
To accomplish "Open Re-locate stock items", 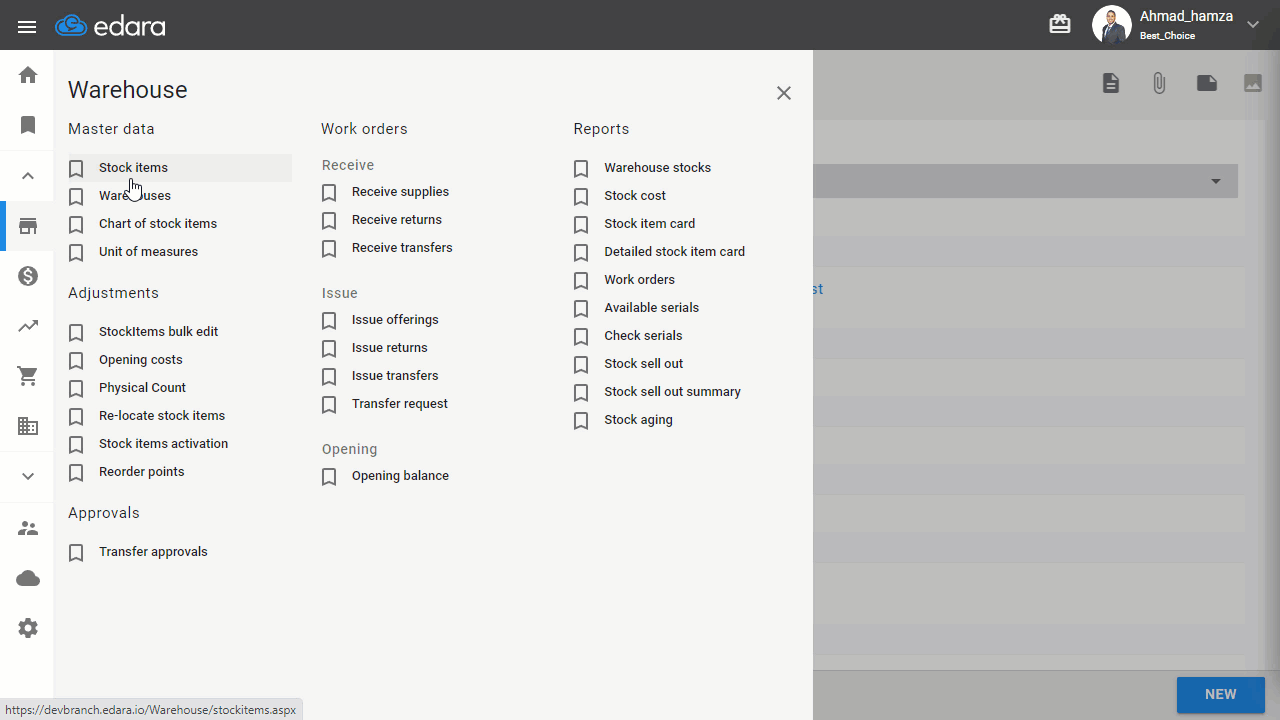I will pos(162,416).
